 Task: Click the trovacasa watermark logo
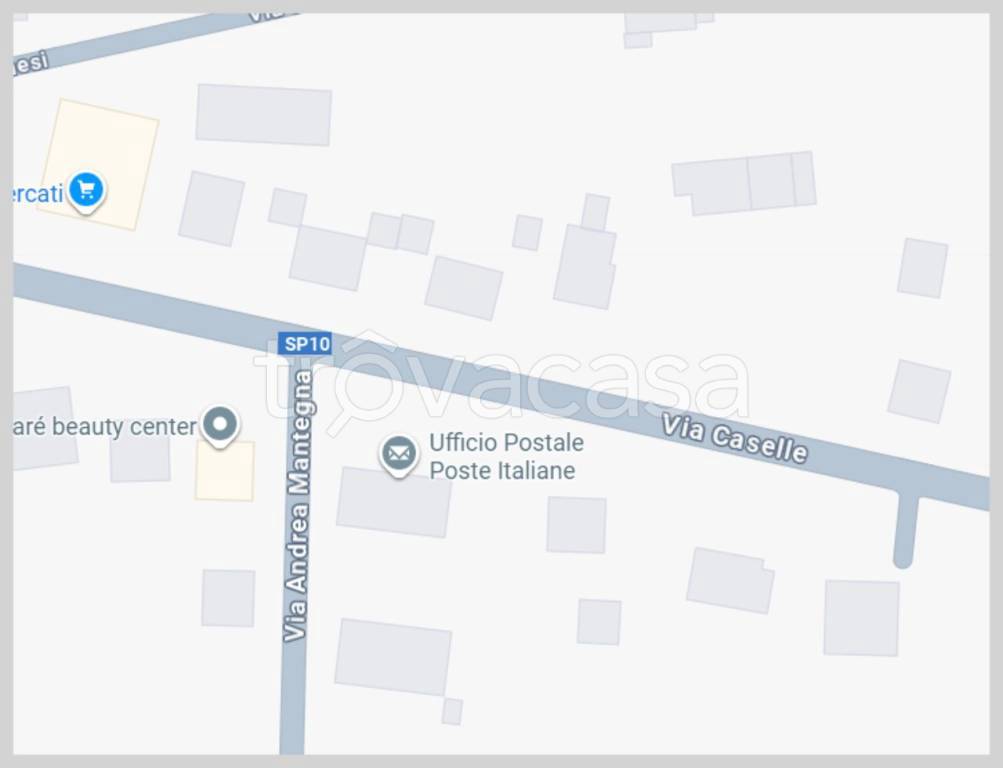pos(502,383)
